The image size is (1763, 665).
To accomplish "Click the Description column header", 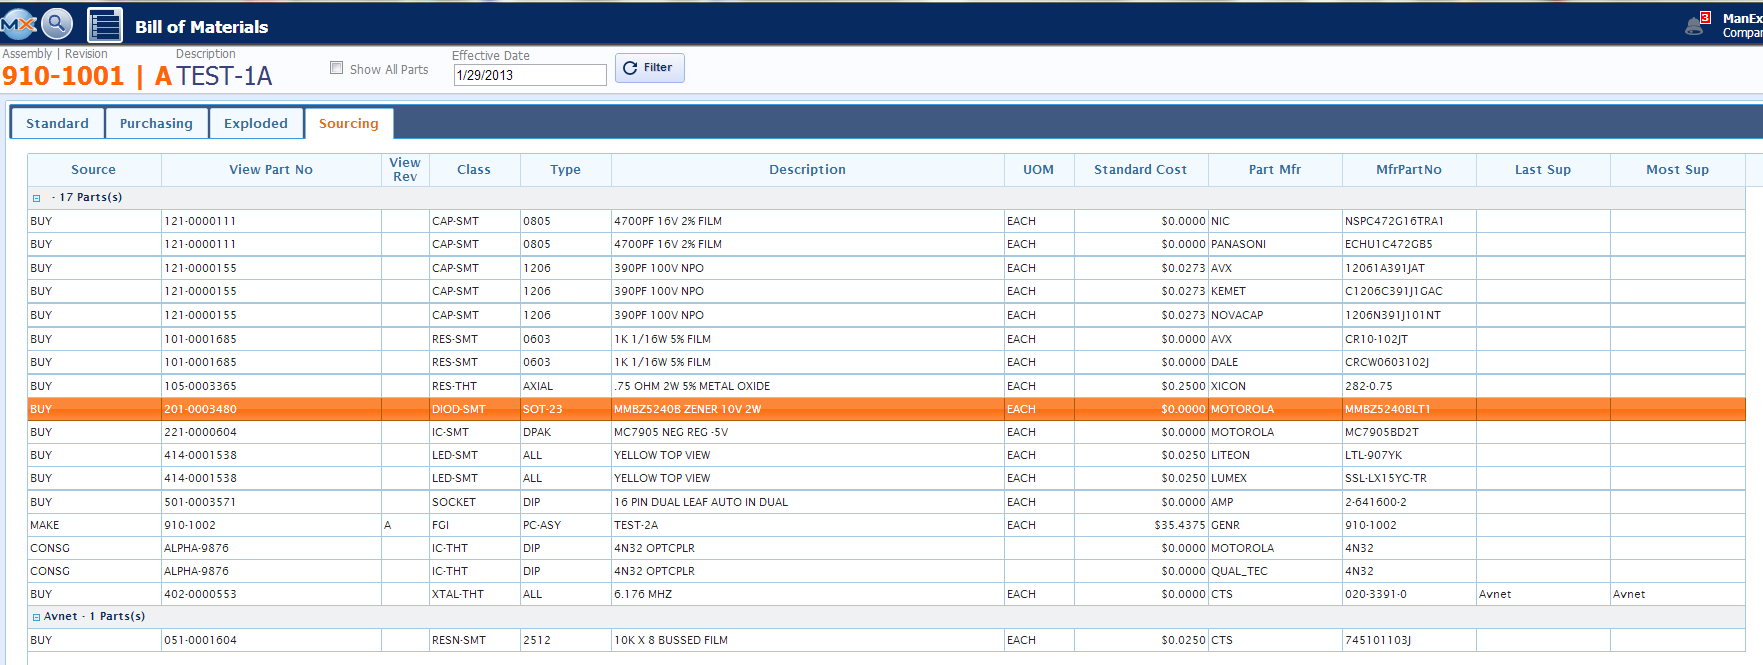I will click(x=808, y=170).
